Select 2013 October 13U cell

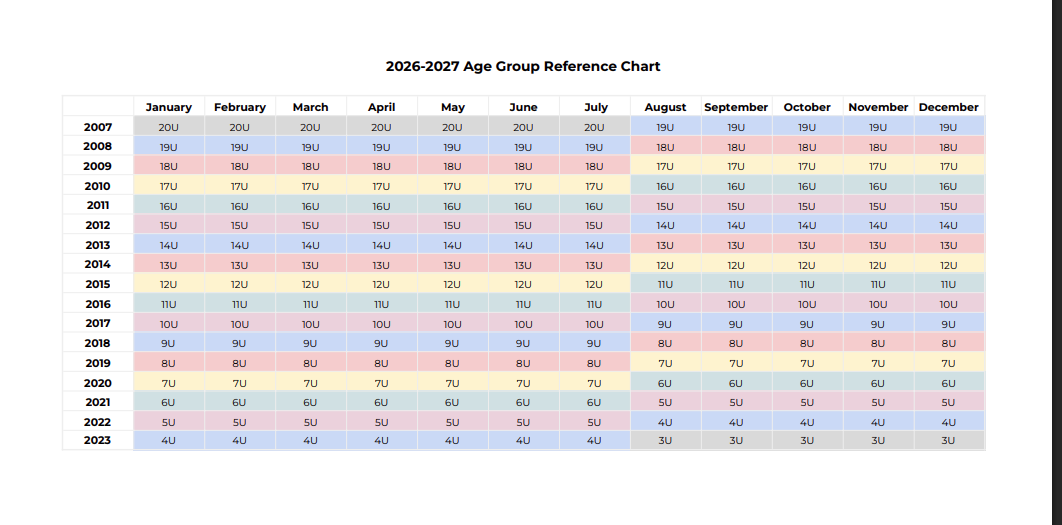pyautogui.click(x=807, y=245)
